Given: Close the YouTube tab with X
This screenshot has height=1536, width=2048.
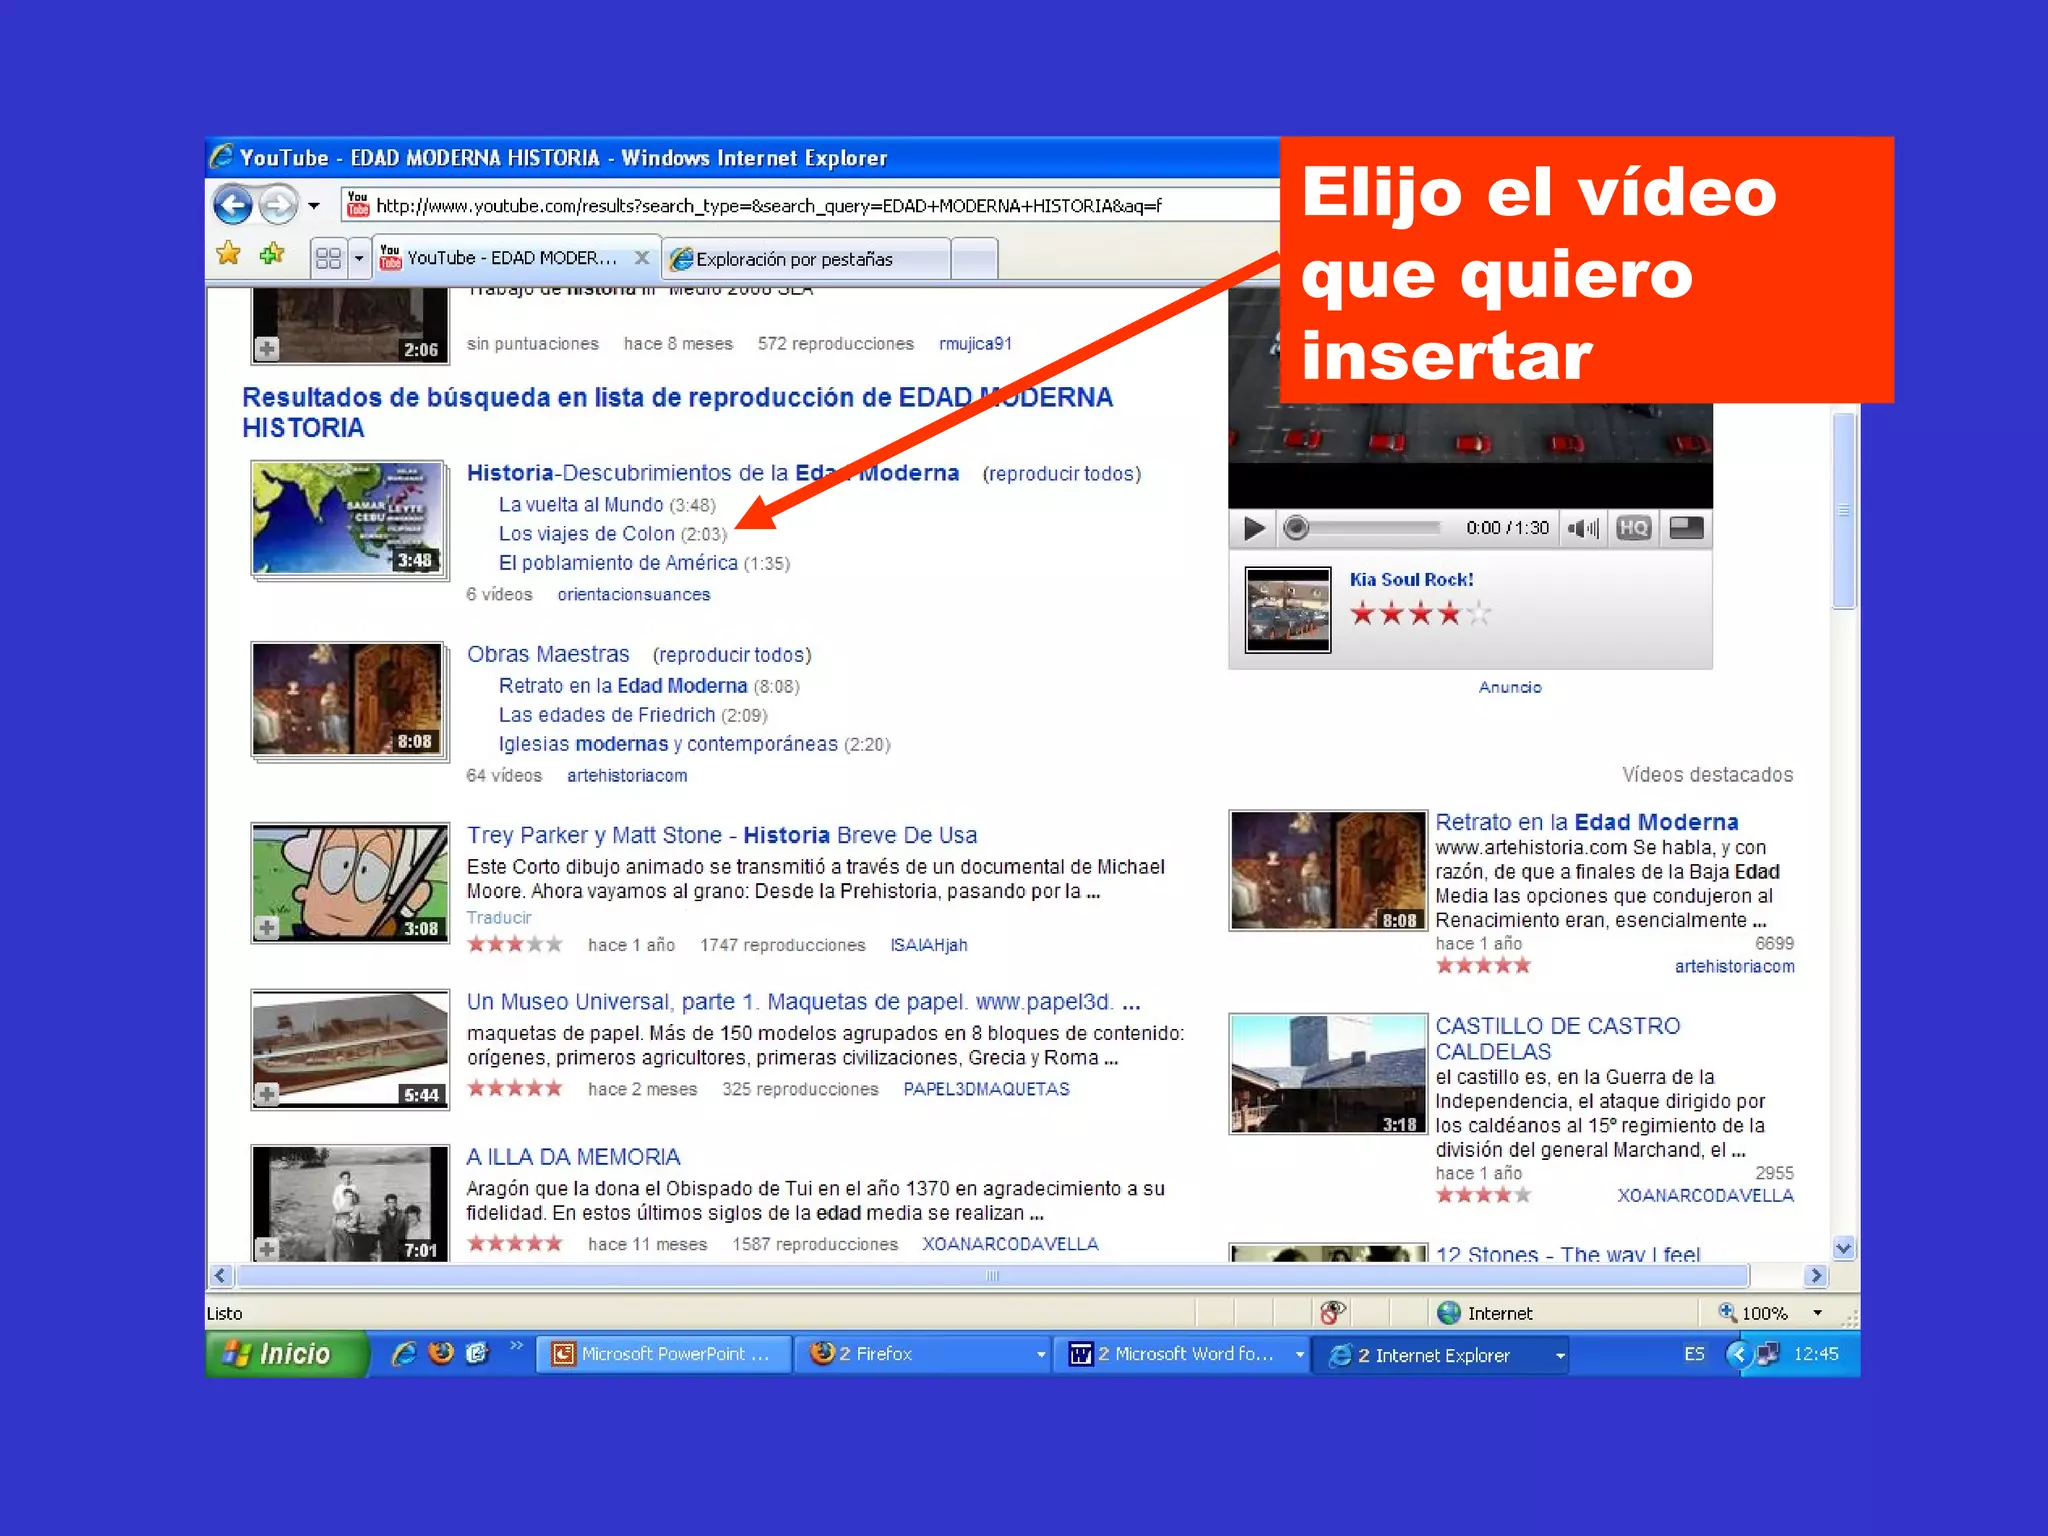Looking at the screenshot, I should tap(642, 258).
